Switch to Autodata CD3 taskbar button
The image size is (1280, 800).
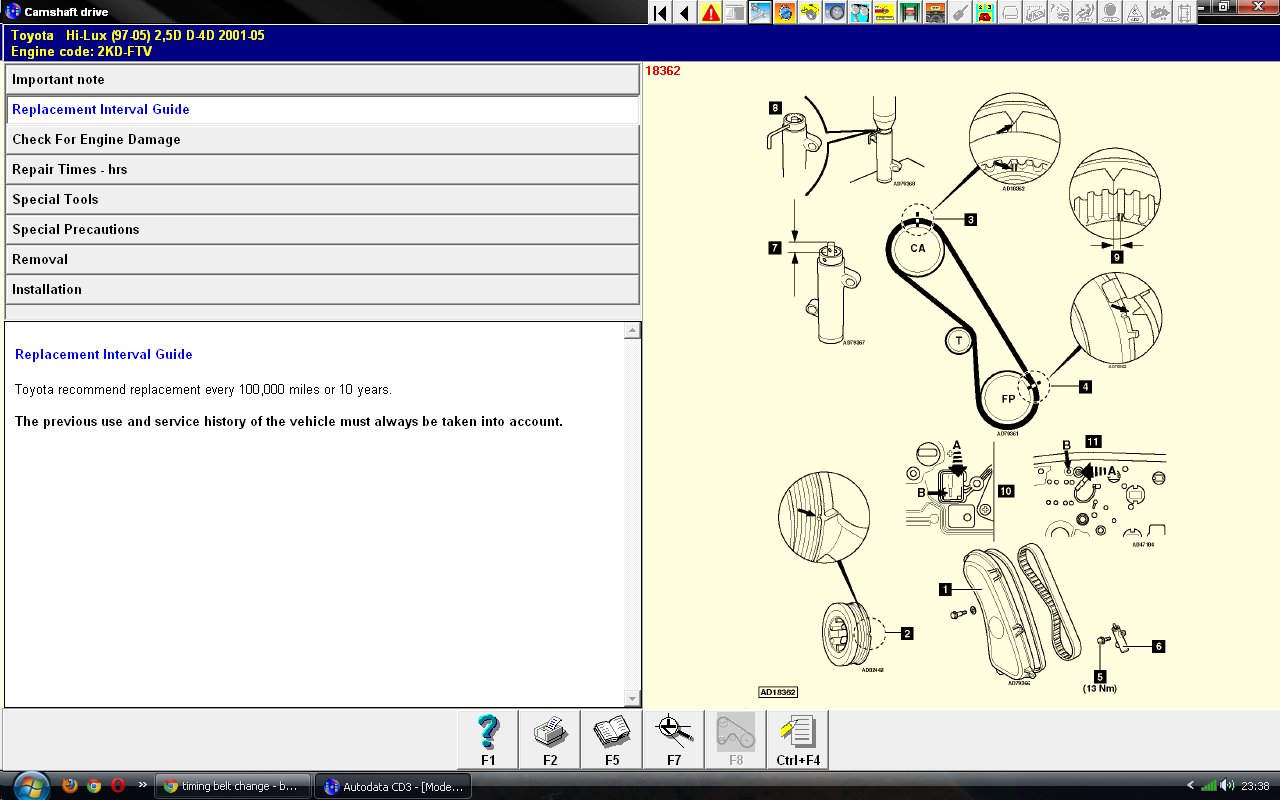(393, 786)
